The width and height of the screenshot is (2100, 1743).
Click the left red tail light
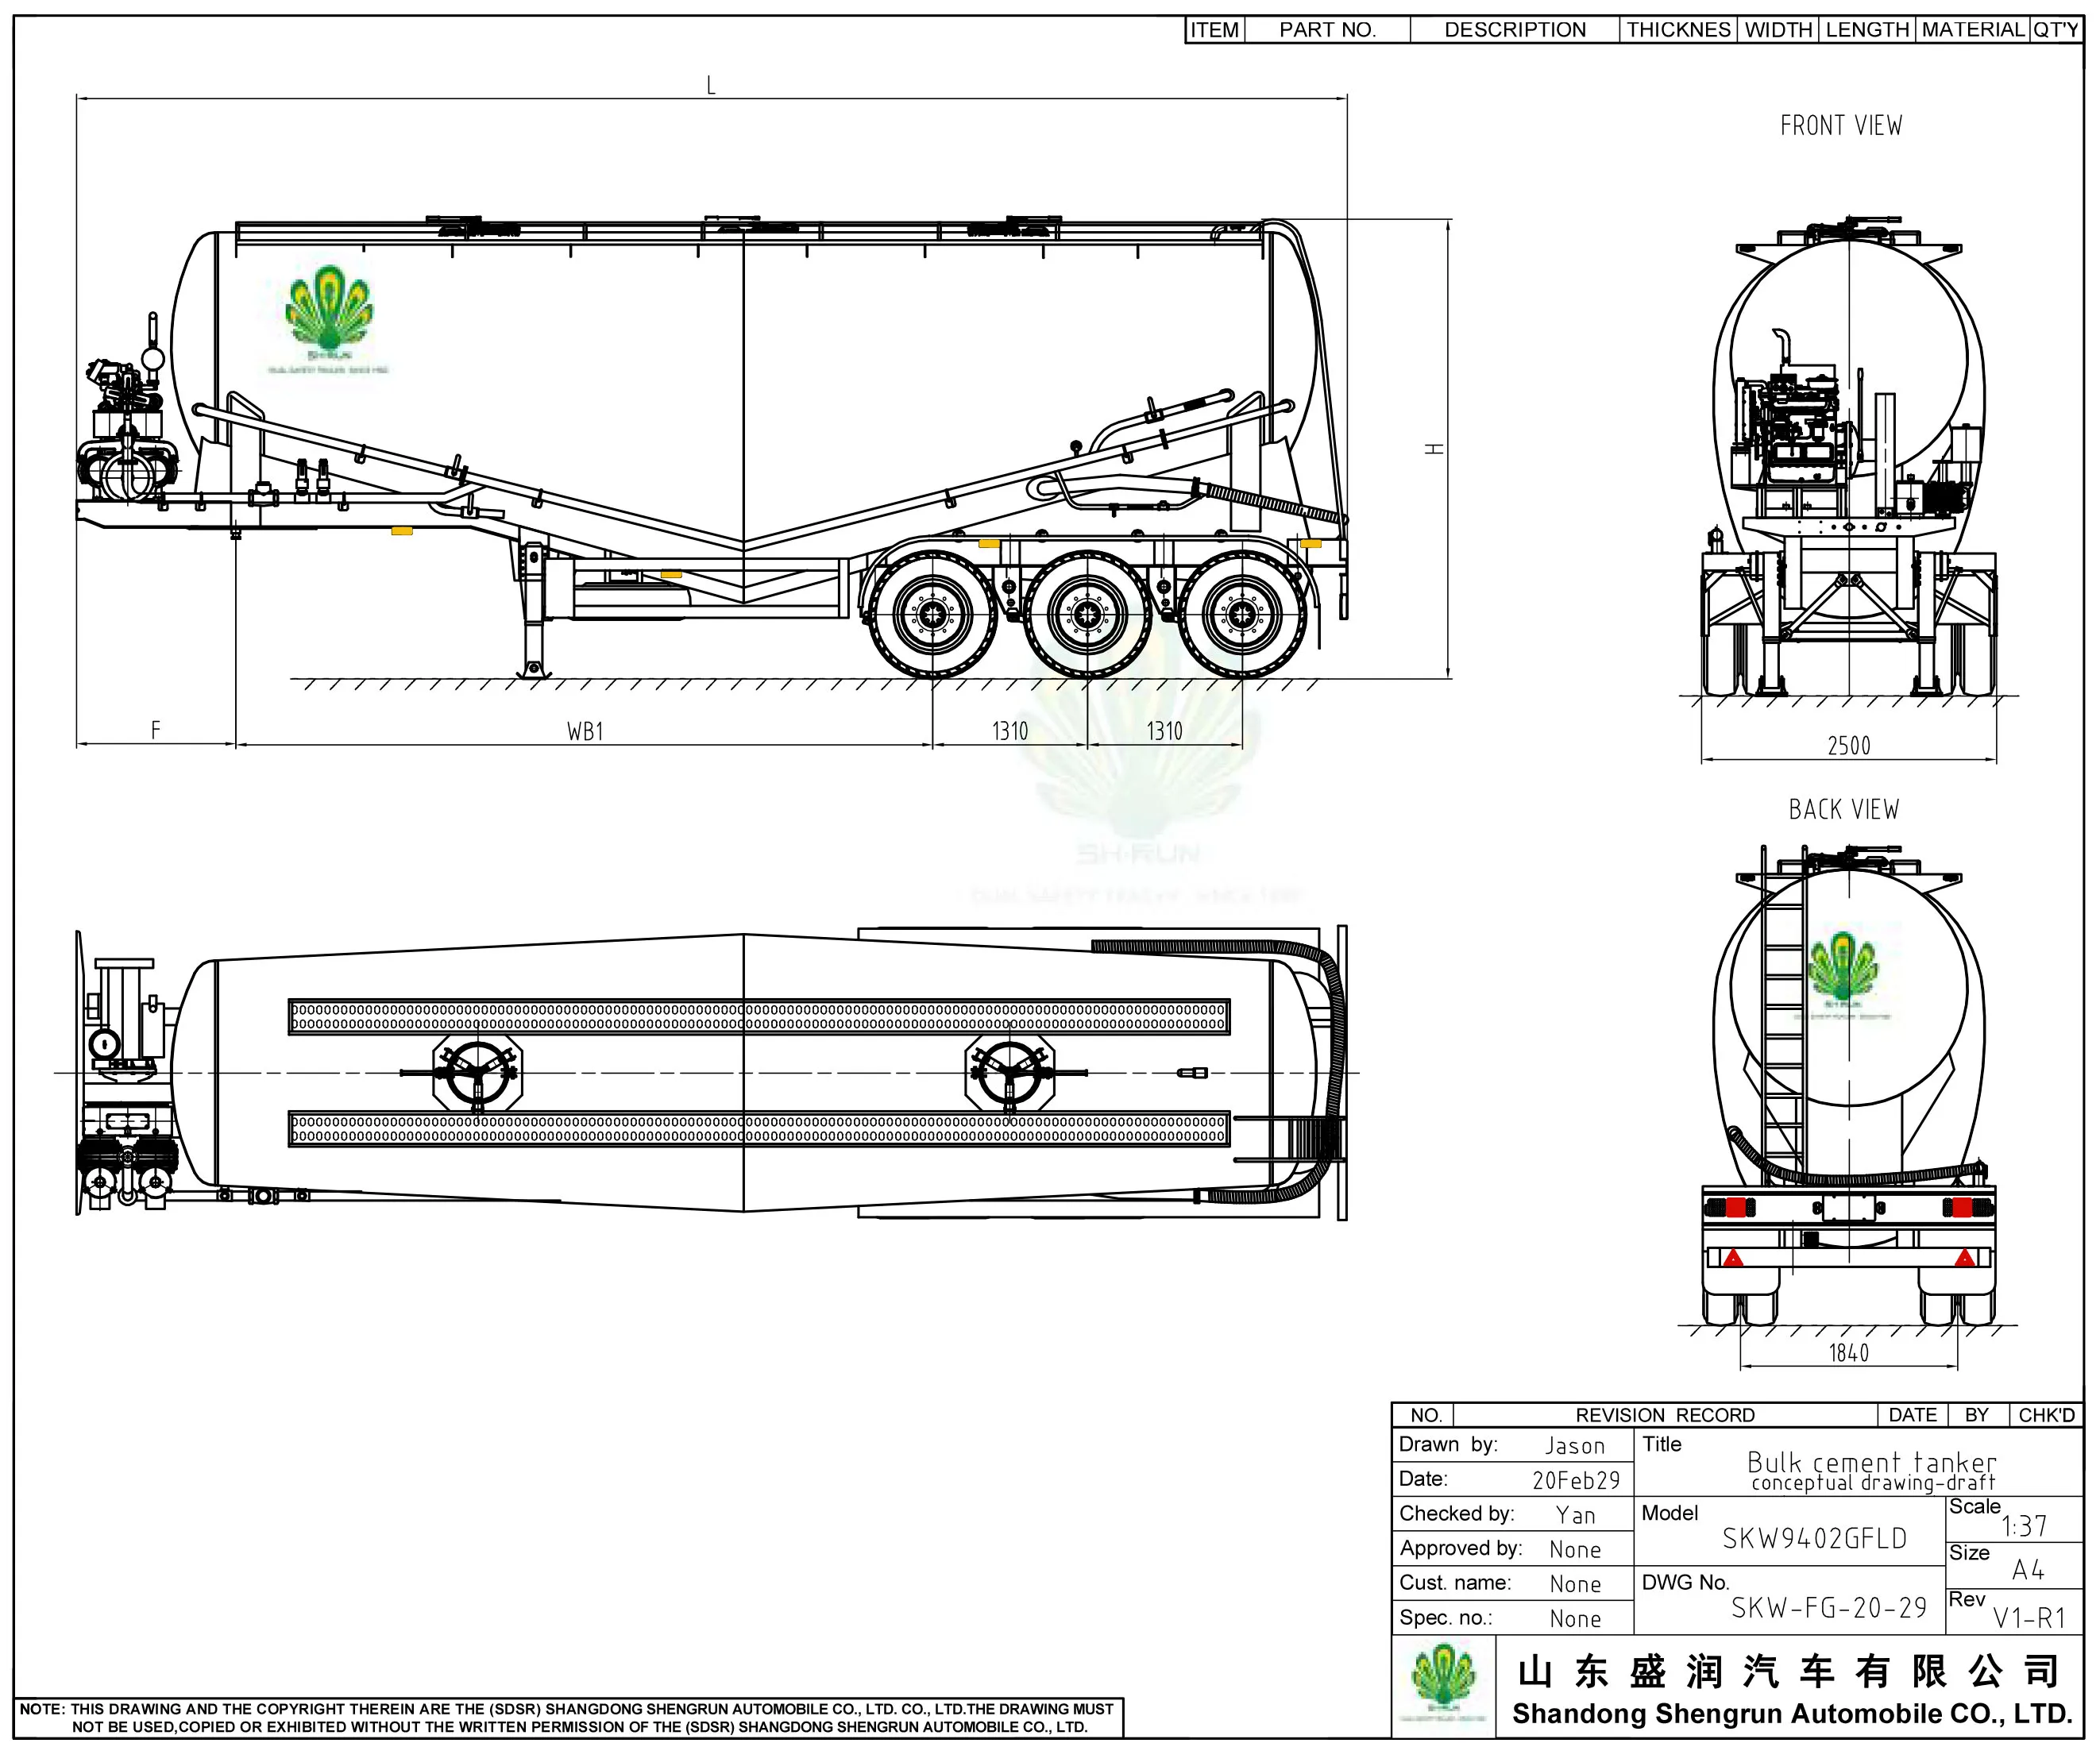point(1735,1207)
